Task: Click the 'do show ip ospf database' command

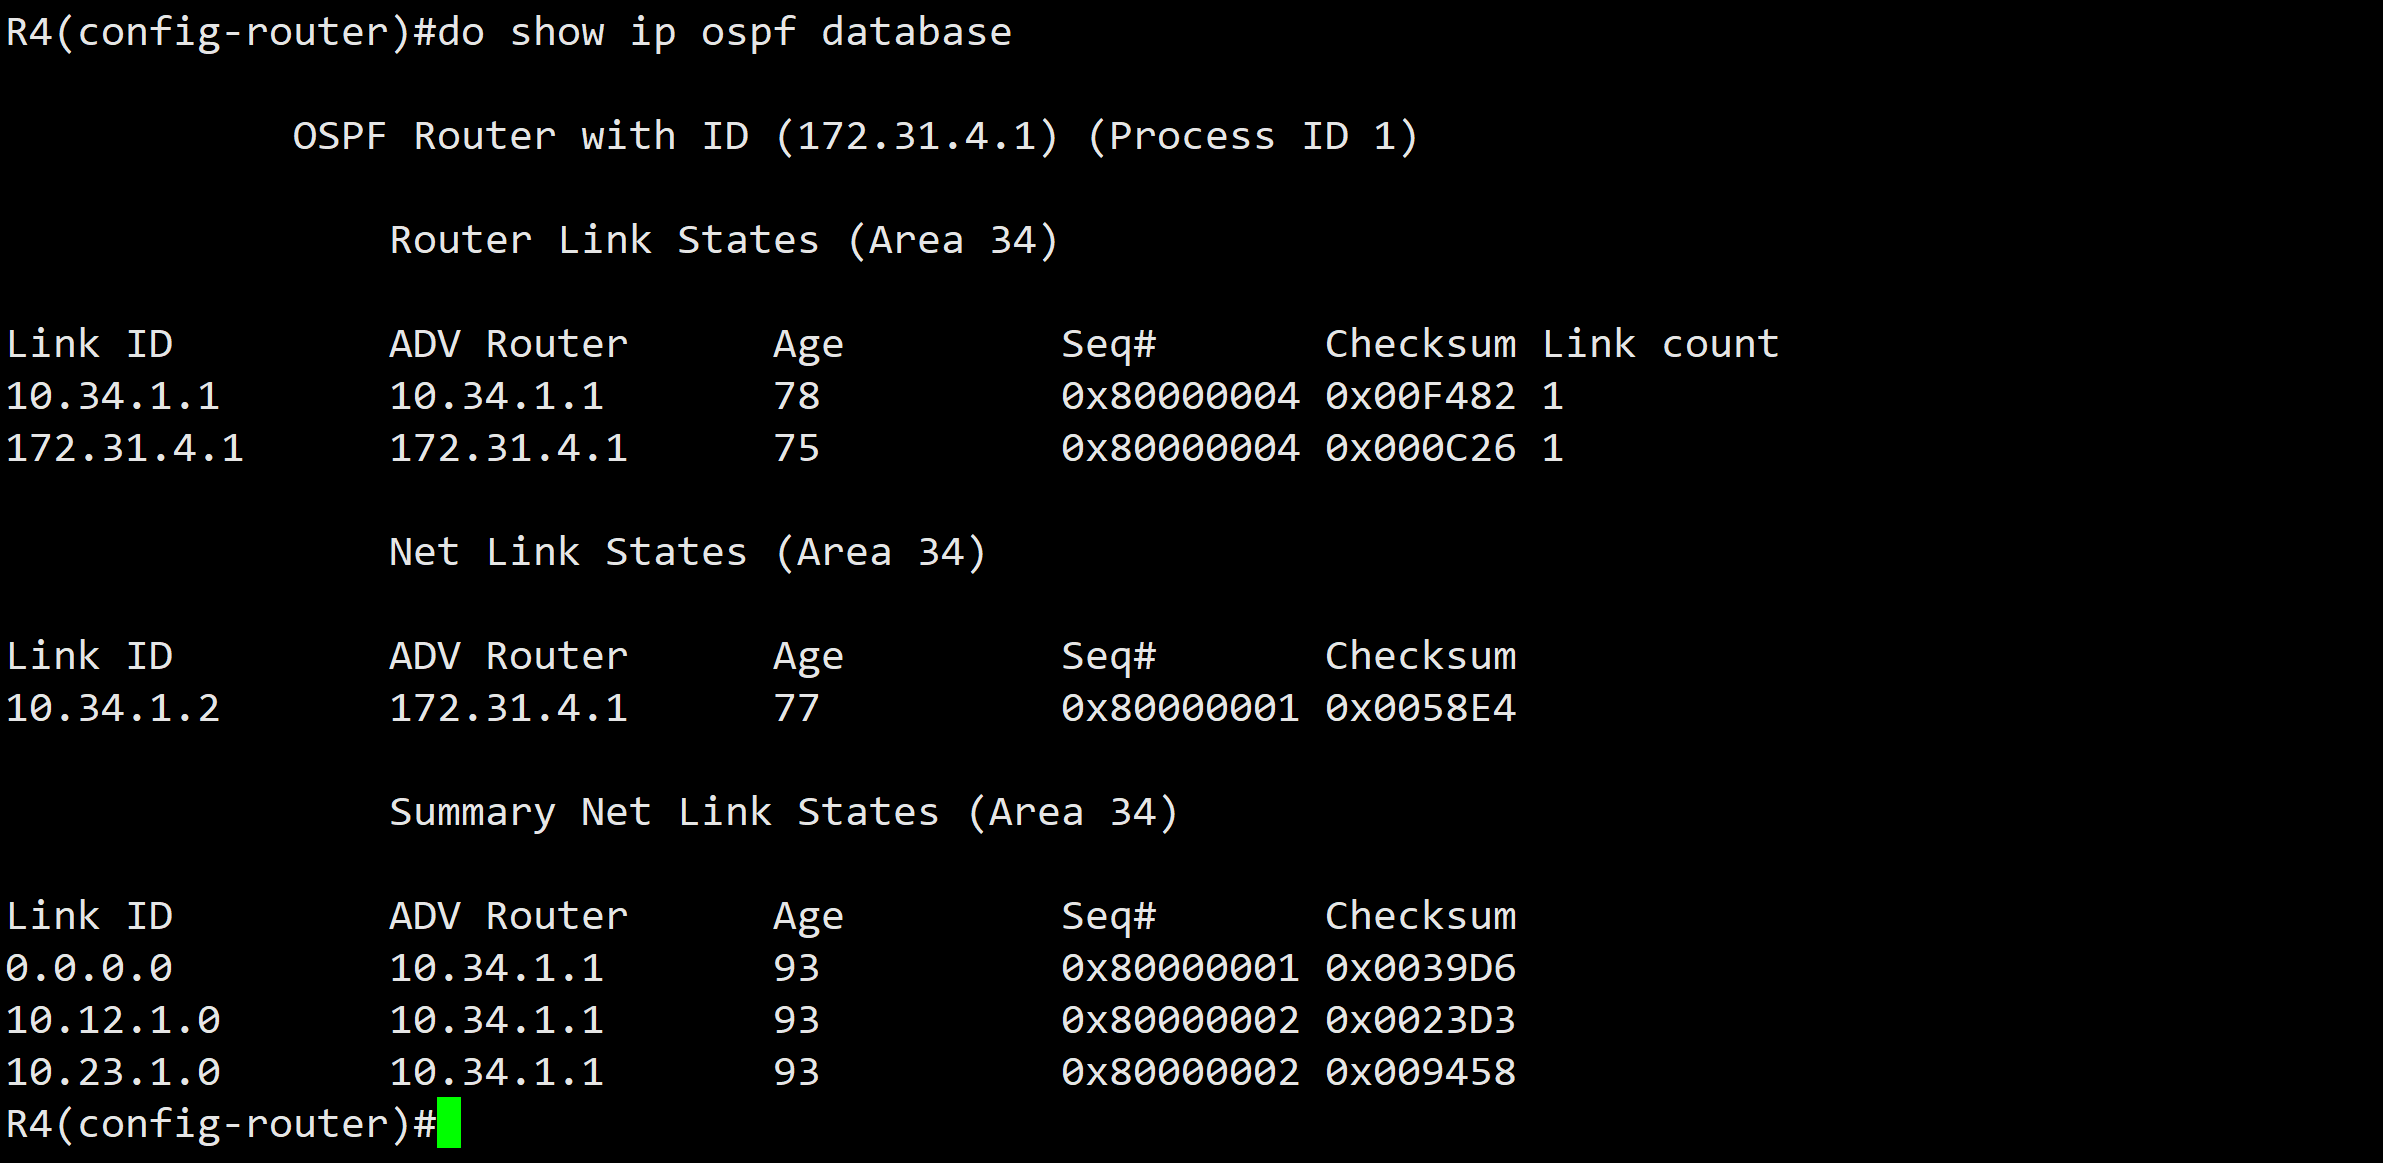Action: pyautogui.click(x=724, y=32)
